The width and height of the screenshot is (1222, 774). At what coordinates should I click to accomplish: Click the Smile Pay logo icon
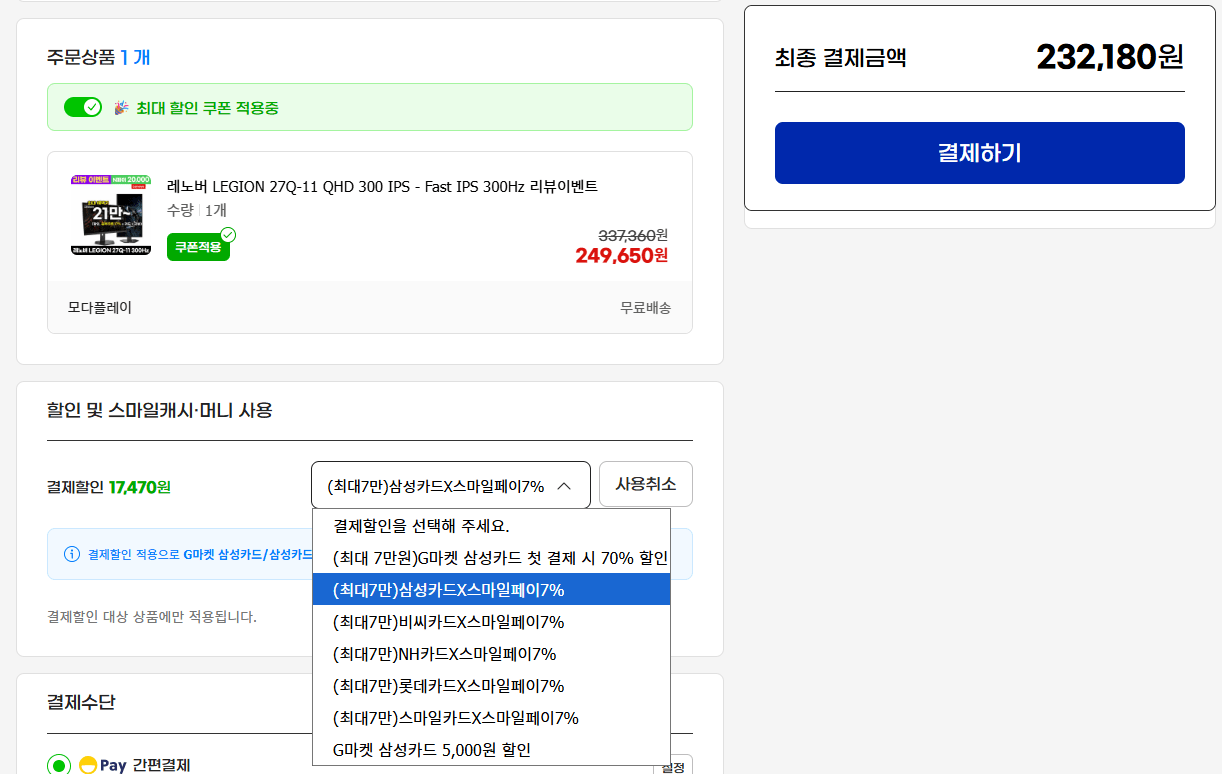[x=88, y=765]
